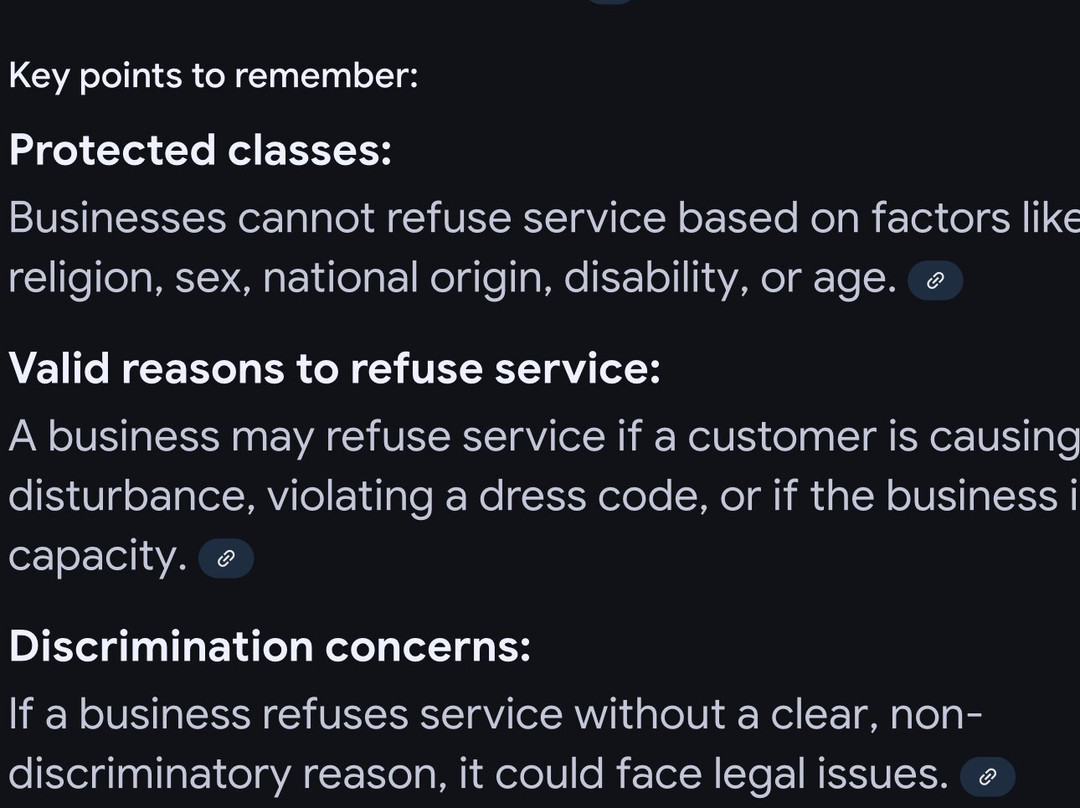
Task: Click the word "disturbance" in the paragraph
Action: [x=130, y=497]
